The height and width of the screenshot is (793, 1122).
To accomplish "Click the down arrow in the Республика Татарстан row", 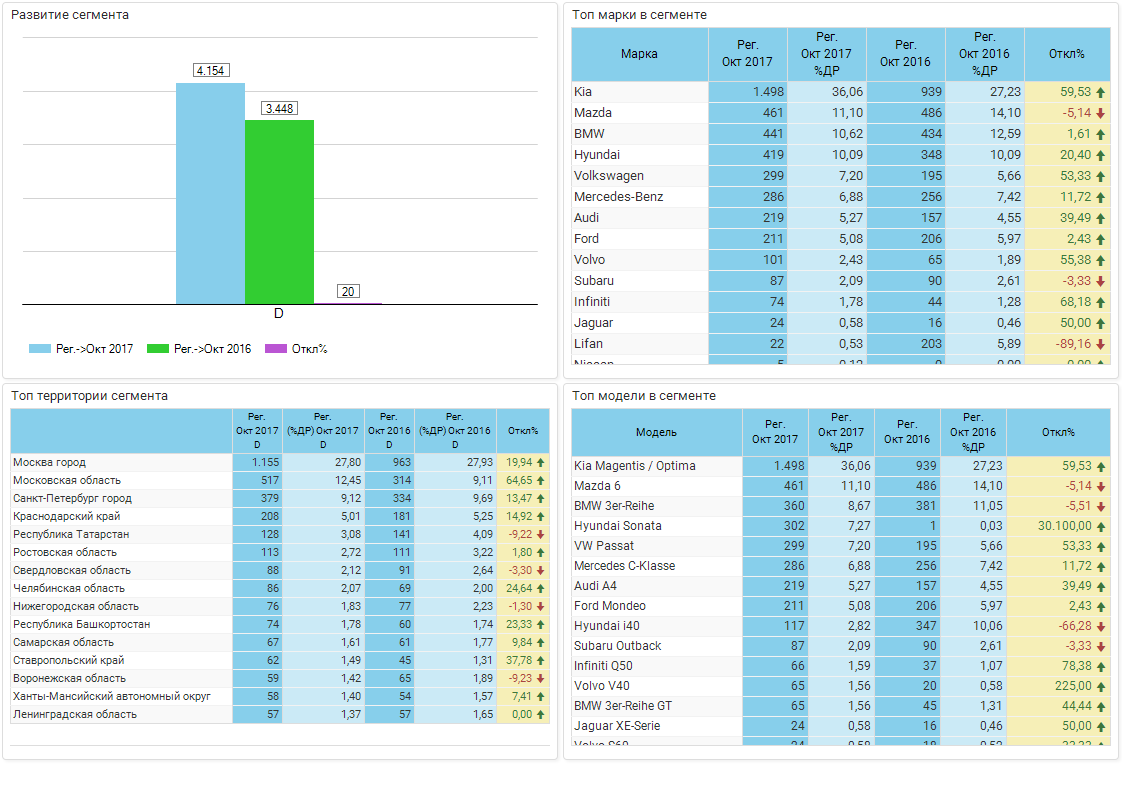I will (541, 535).
